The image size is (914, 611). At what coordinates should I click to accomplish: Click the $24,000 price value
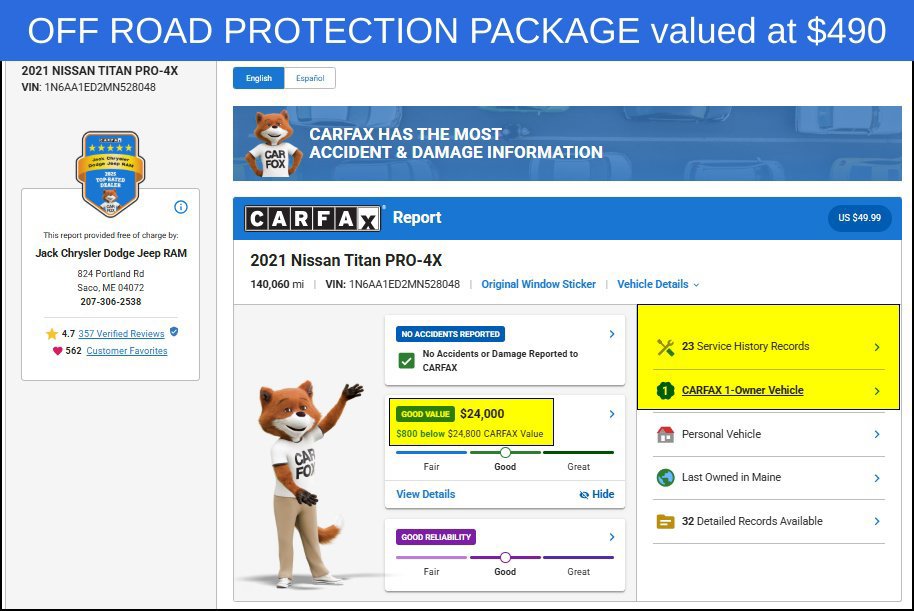482,414
